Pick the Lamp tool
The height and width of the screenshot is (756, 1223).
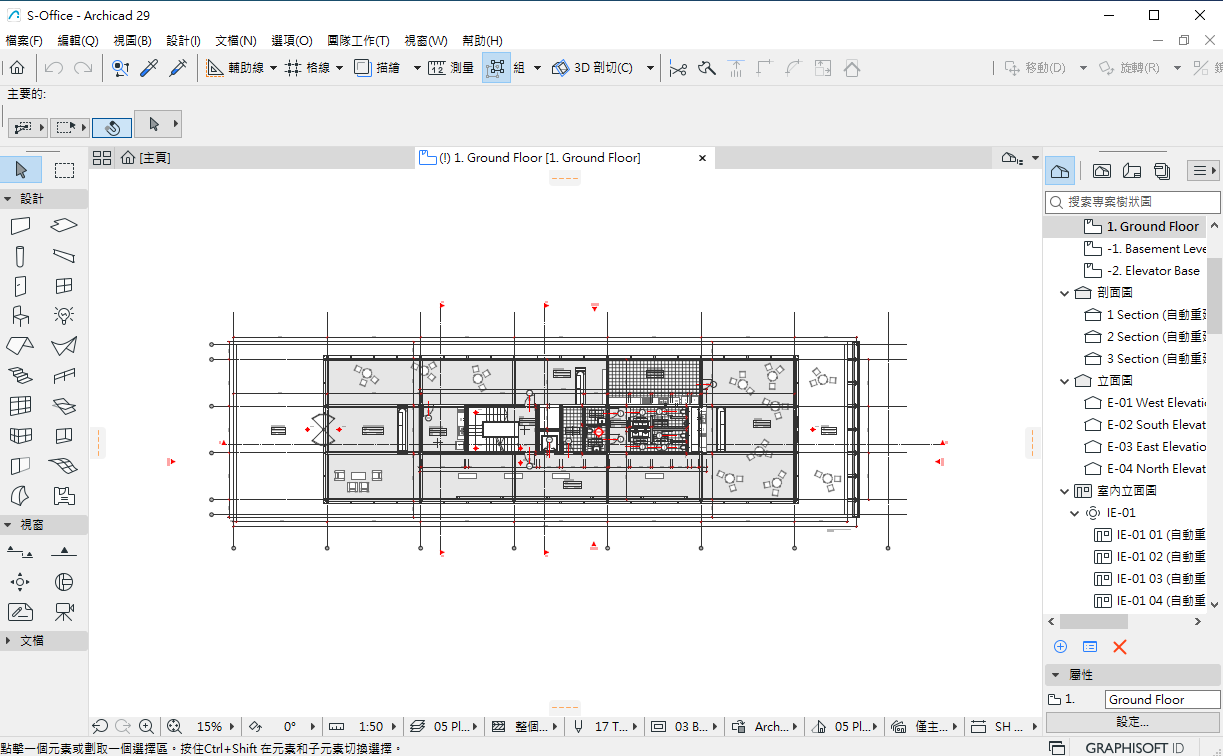(64, 316)
